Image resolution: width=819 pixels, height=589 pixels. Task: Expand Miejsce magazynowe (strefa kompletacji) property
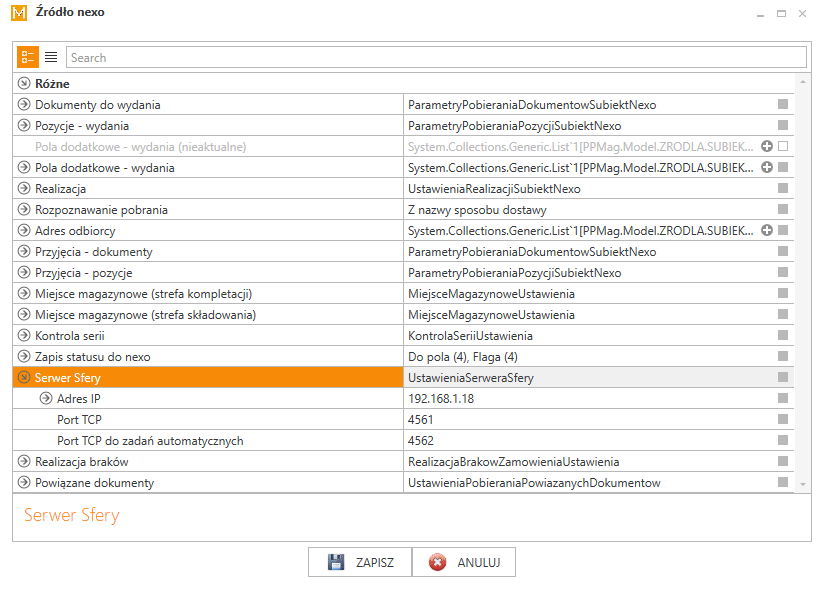pos(24,293)
